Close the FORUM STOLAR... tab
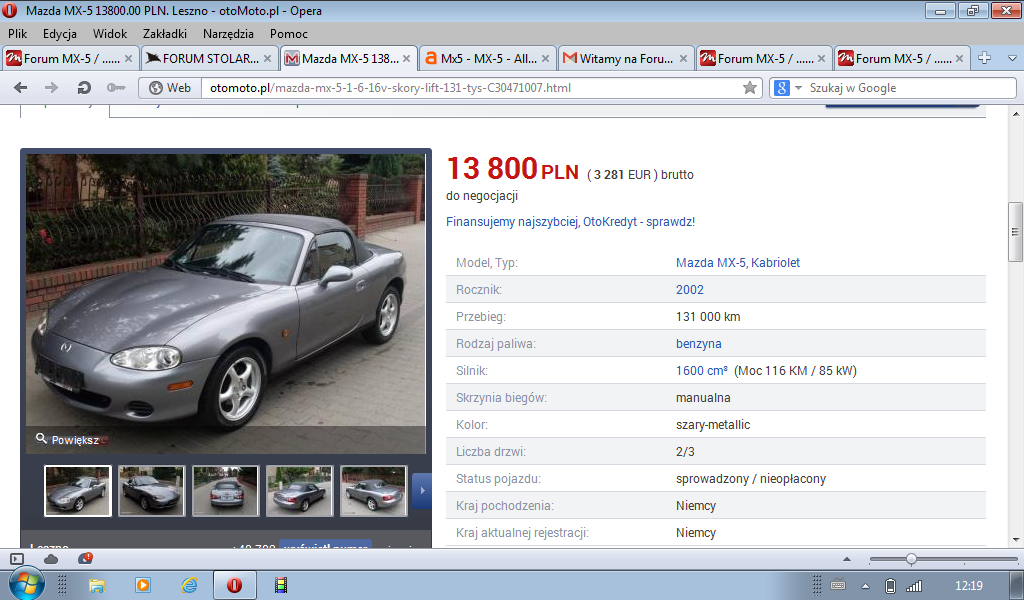 point(267,59)
